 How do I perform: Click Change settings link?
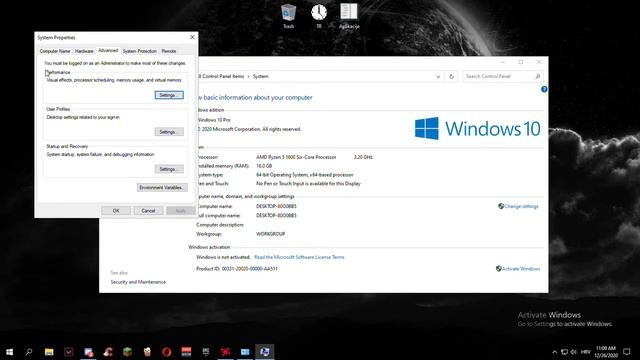(x=521, y=206)
